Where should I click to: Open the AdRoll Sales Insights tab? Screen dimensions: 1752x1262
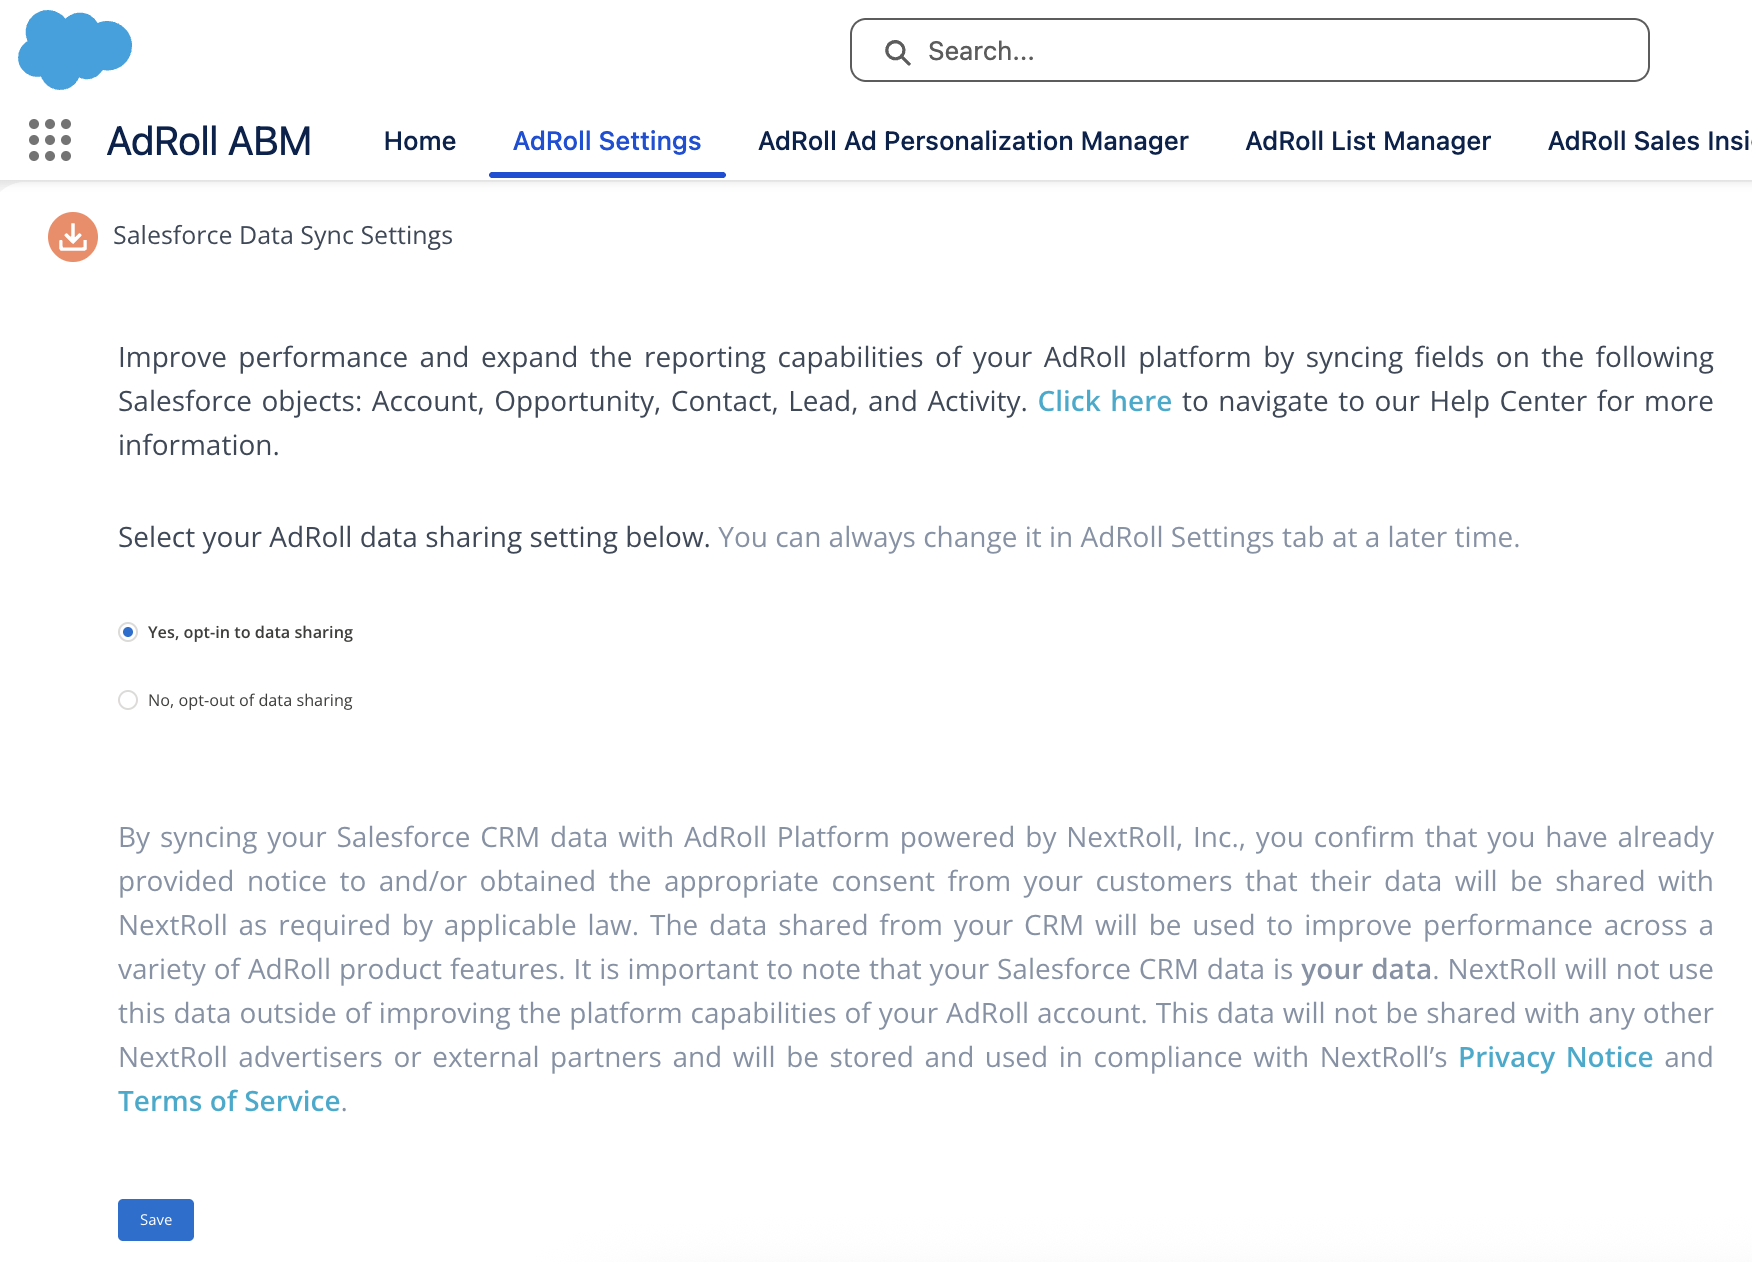click(1648, 141)
